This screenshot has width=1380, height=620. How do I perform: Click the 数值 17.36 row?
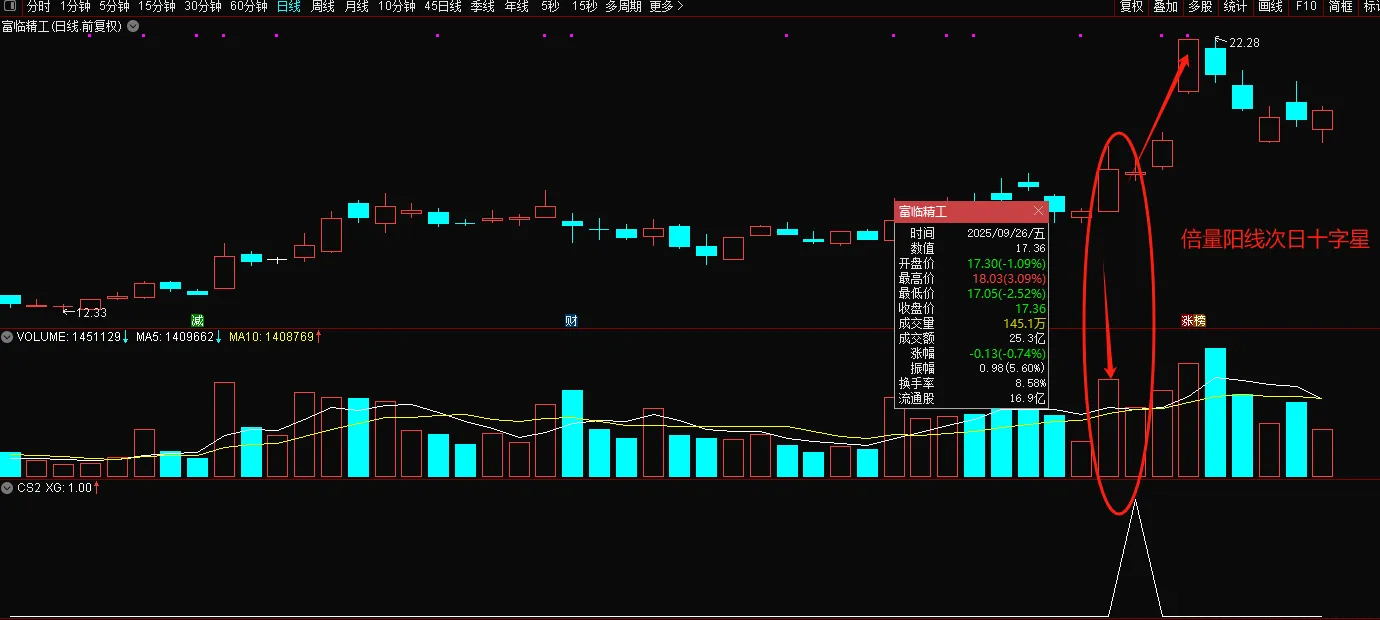(x=971, y=247)
